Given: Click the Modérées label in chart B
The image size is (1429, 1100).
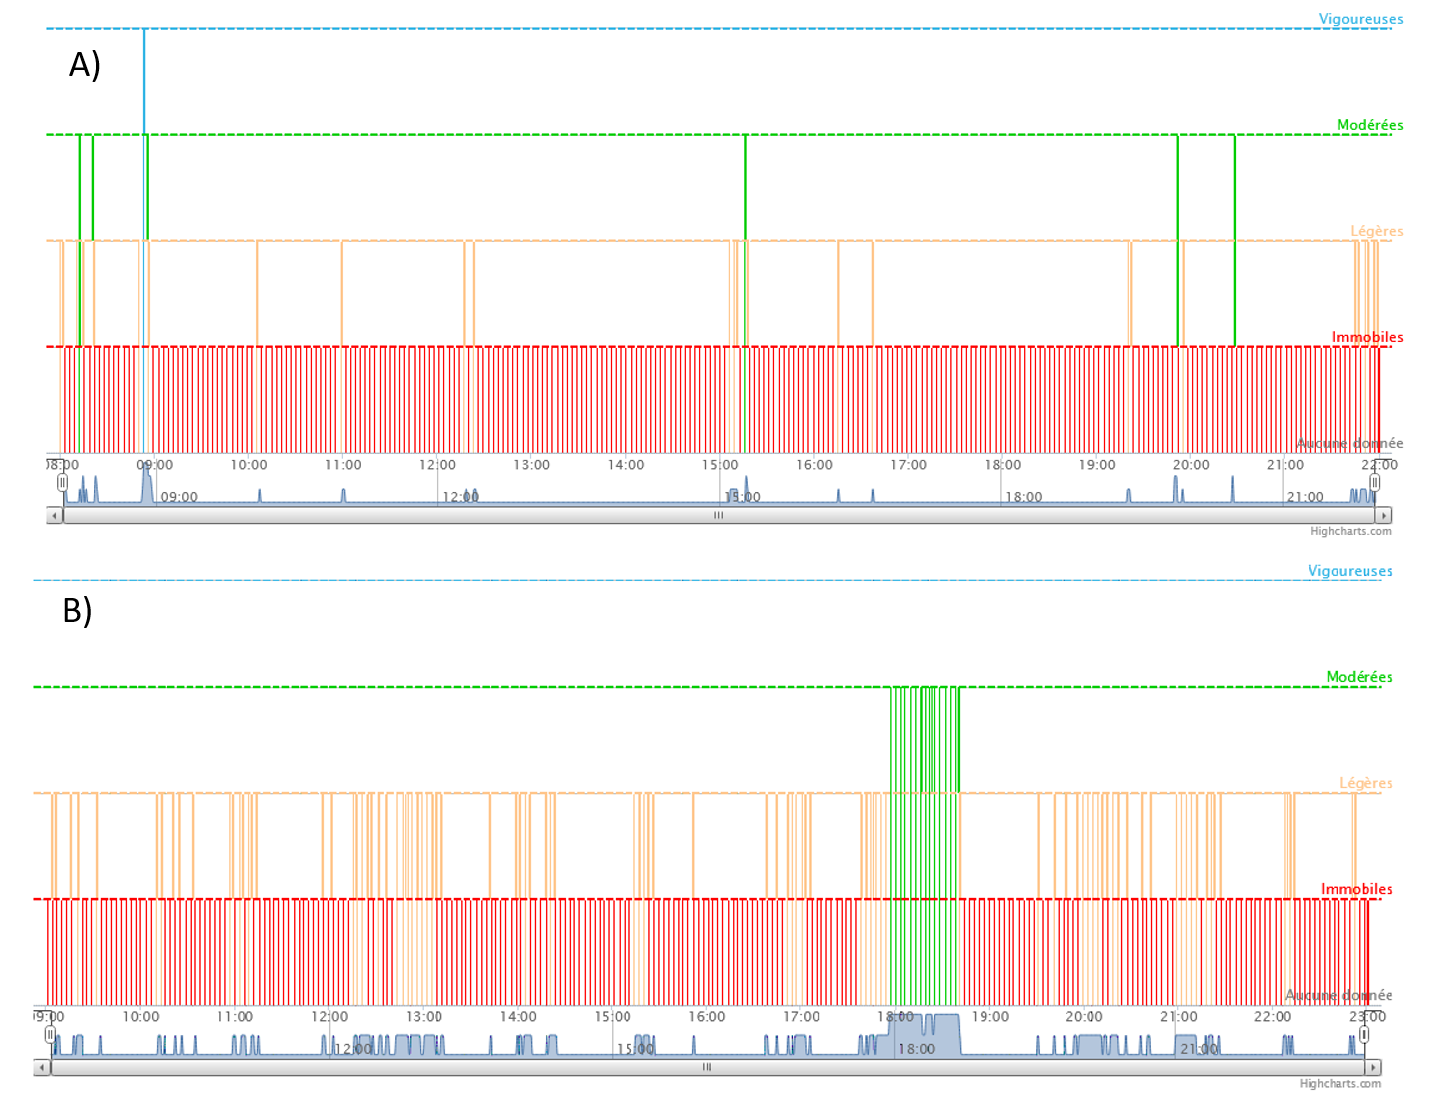Looking at the screenshot, I should 1359,677.
